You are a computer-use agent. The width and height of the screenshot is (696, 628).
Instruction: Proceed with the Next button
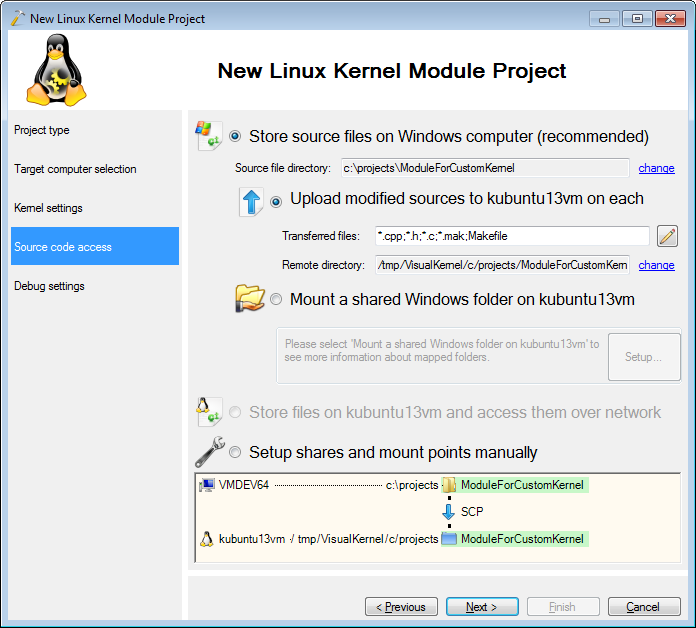tap(482, 606)
